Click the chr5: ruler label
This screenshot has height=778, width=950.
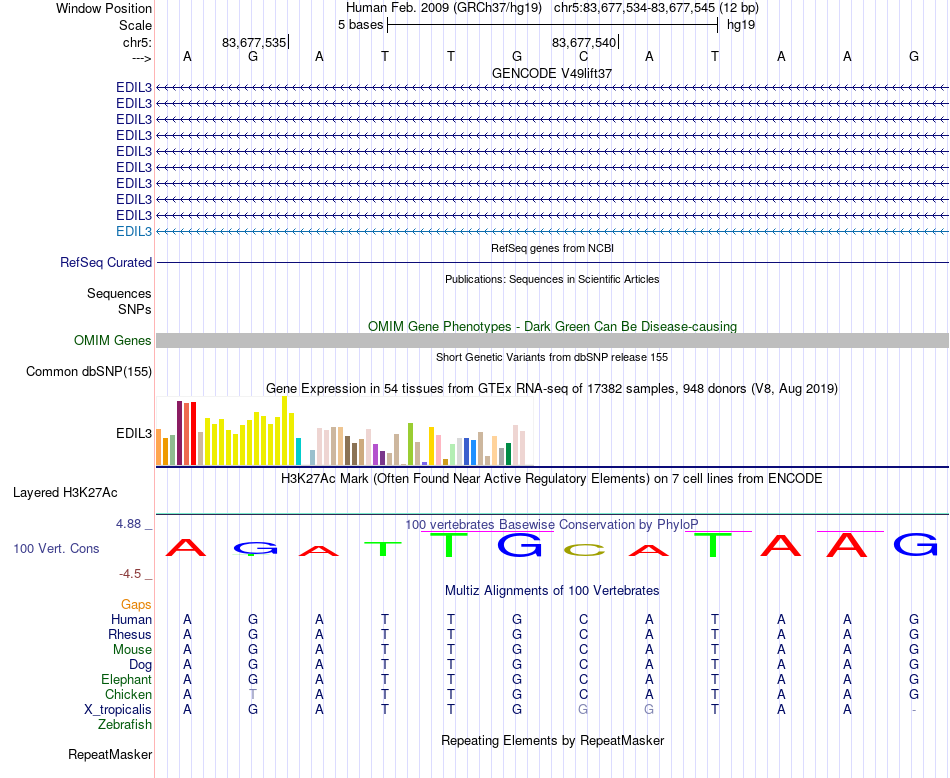point(137,42)
